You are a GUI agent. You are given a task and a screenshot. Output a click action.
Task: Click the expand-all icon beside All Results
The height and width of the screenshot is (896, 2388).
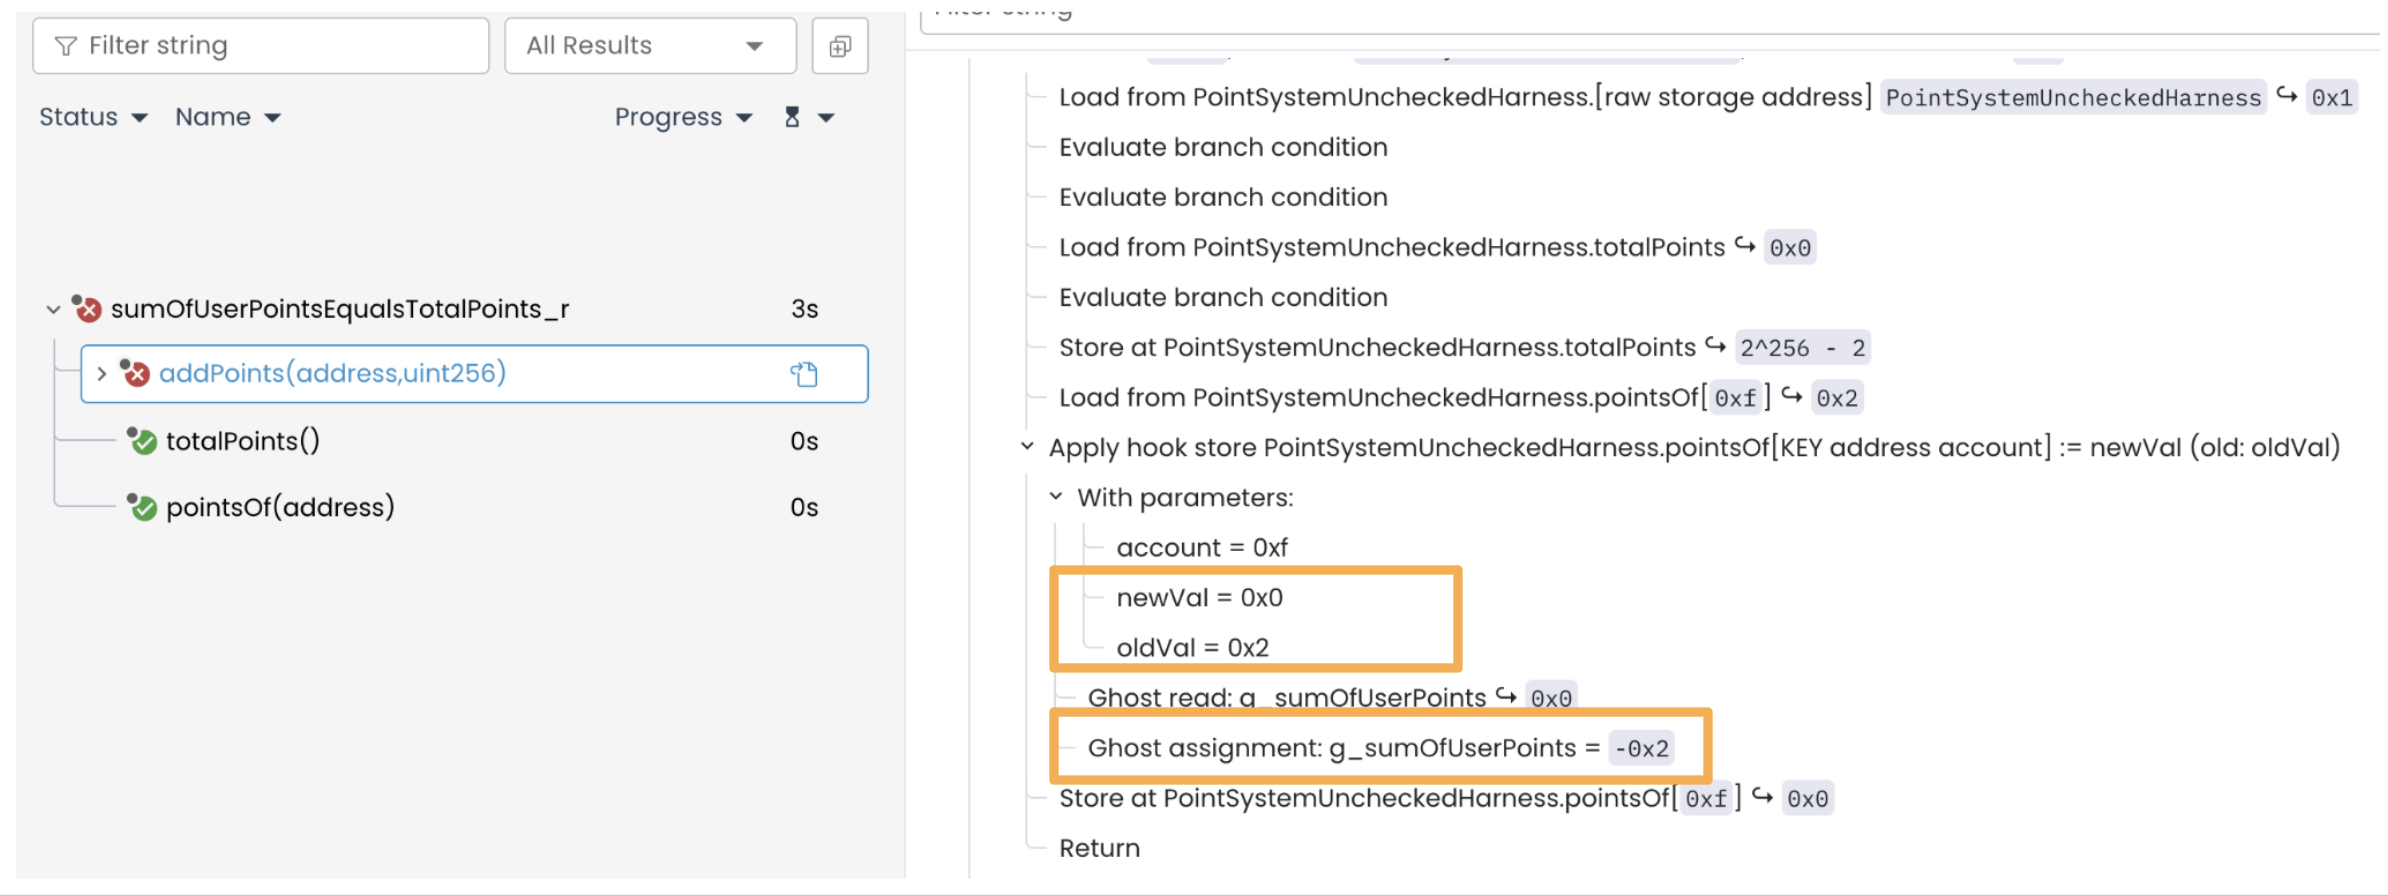[x=839, y=46]
